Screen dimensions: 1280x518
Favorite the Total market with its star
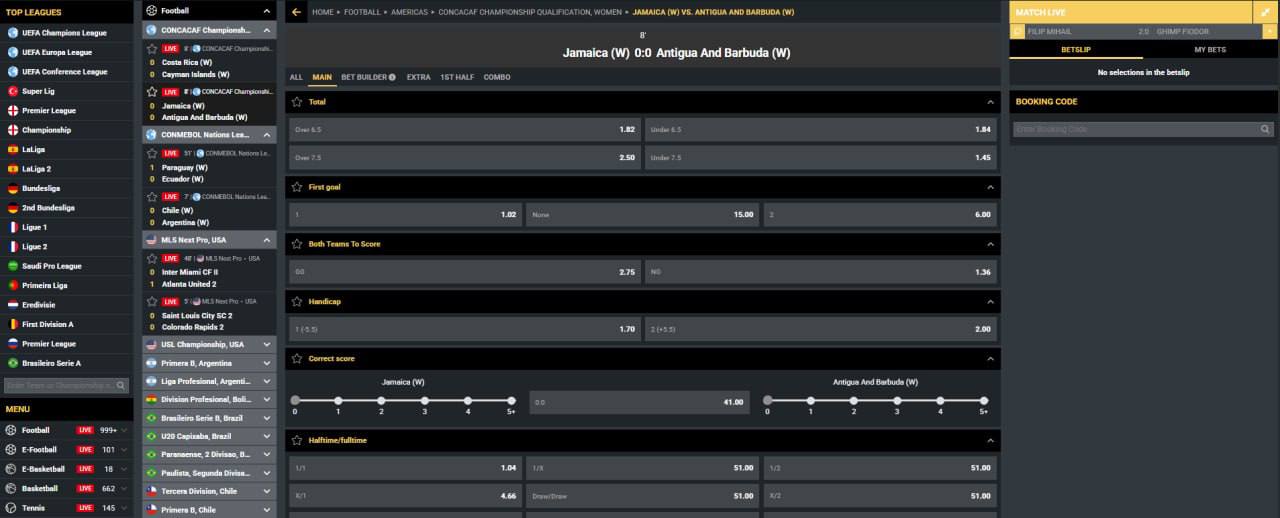297,102
